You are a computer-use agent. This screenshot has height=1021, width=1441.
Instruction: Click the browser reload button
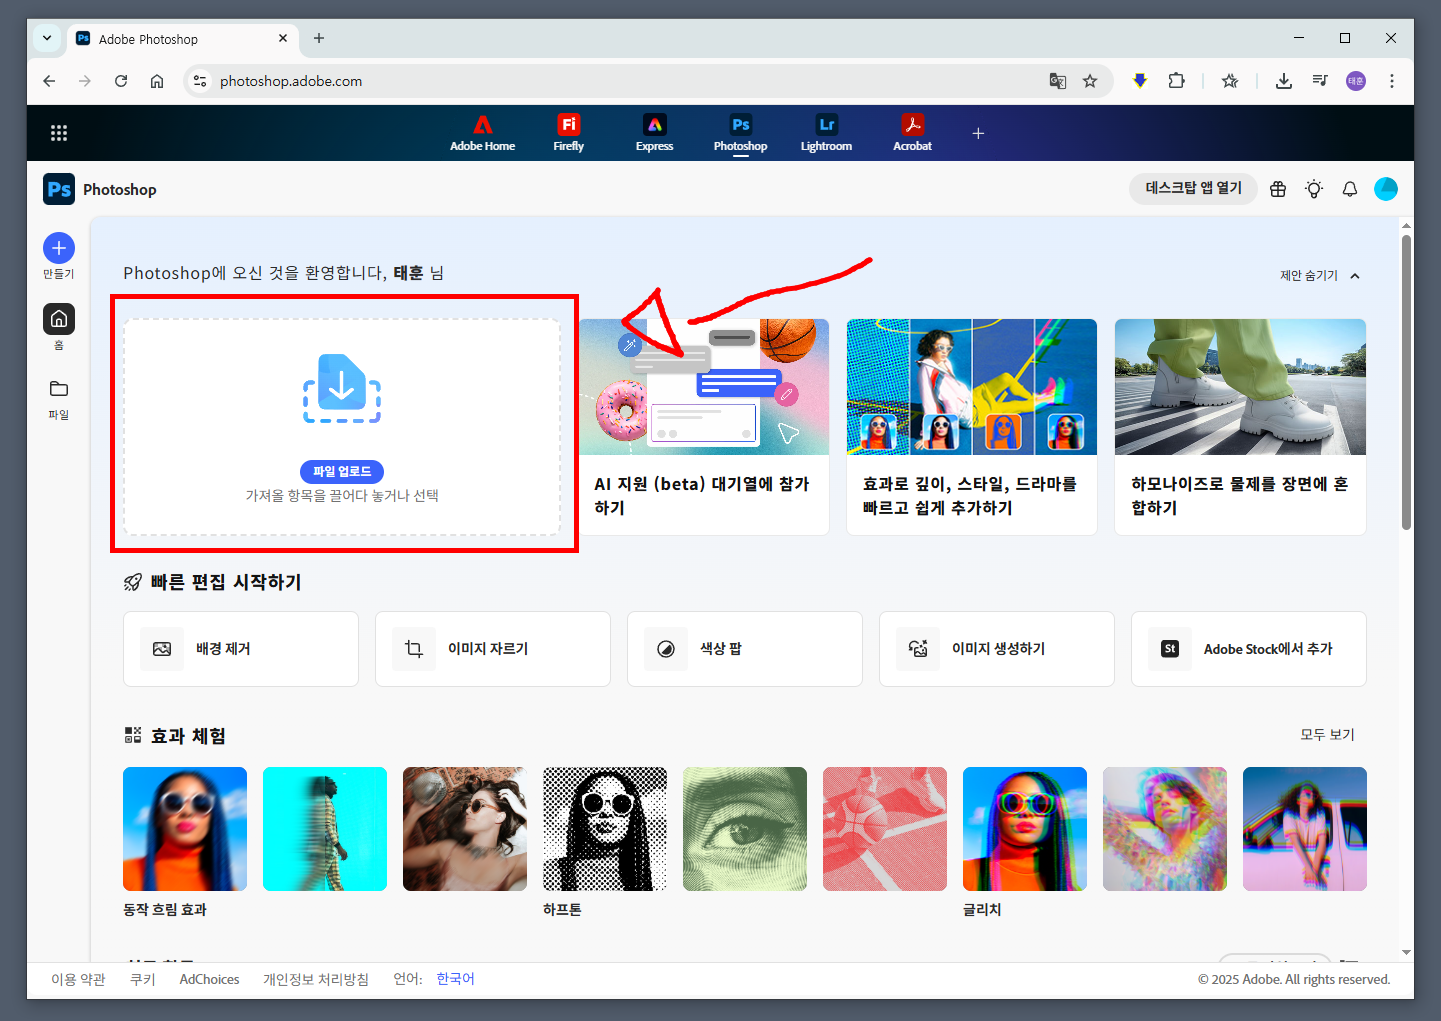tap(121, 81)
